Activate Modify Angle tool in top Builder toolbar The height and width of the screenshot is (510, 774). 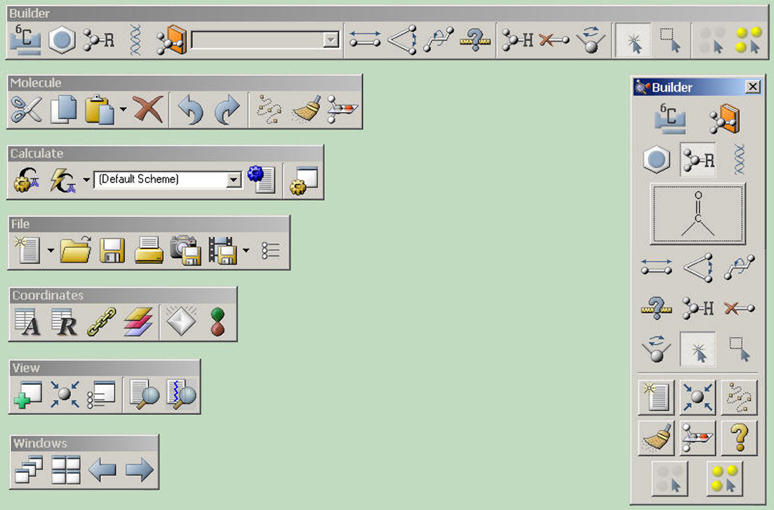pyautogui.click(x=402, y=39)
